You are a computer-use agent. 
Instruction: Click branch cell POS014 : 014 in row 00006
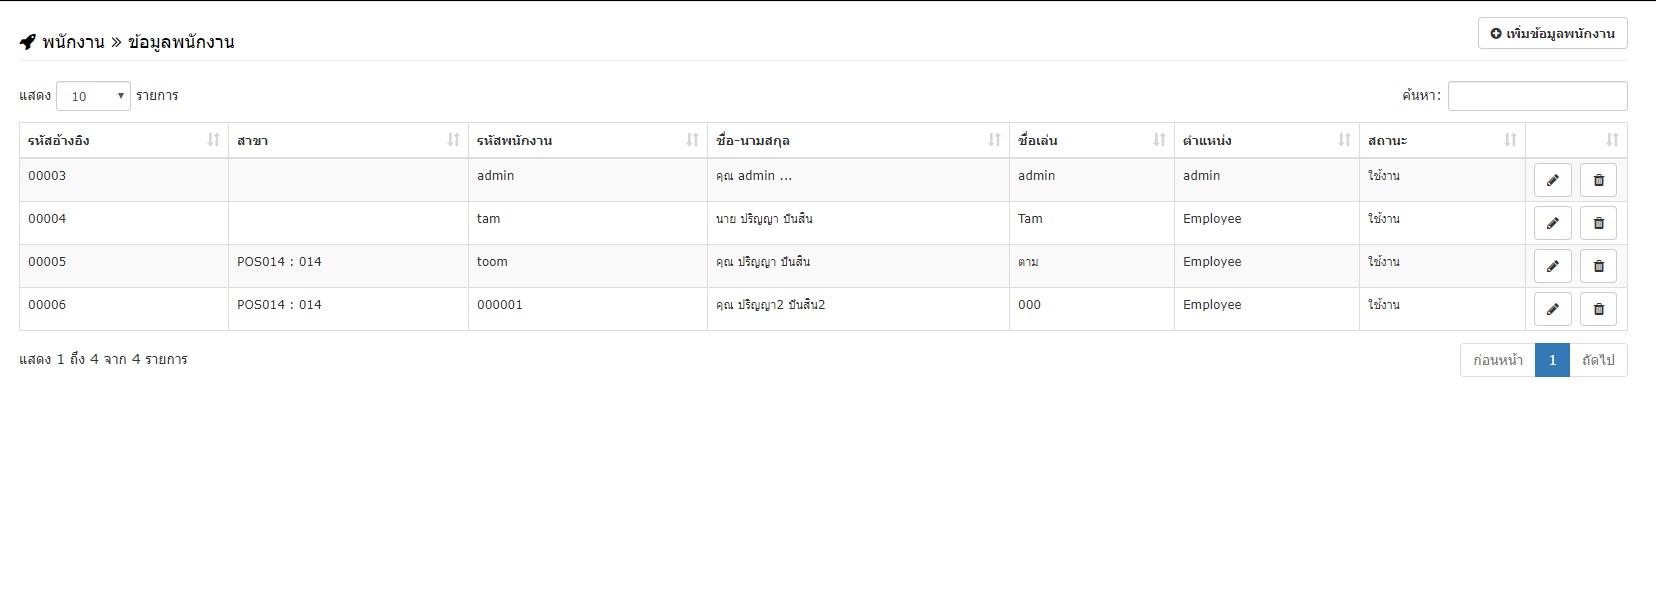348,309
